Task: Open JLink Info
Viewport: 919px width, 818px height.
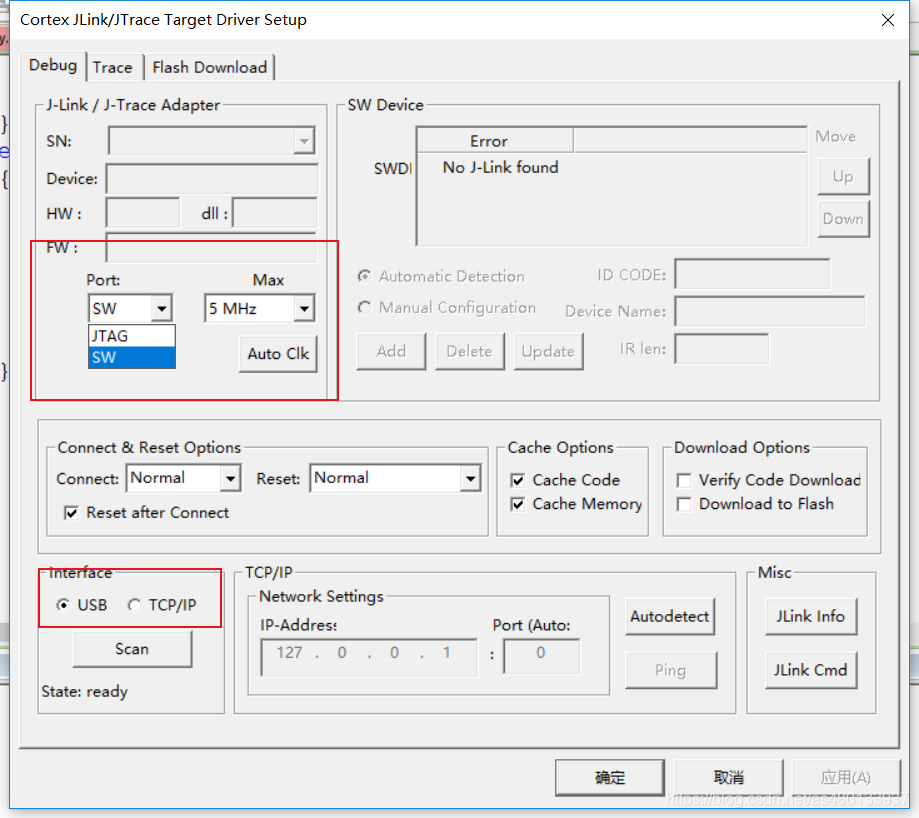Action: (810, 617)
